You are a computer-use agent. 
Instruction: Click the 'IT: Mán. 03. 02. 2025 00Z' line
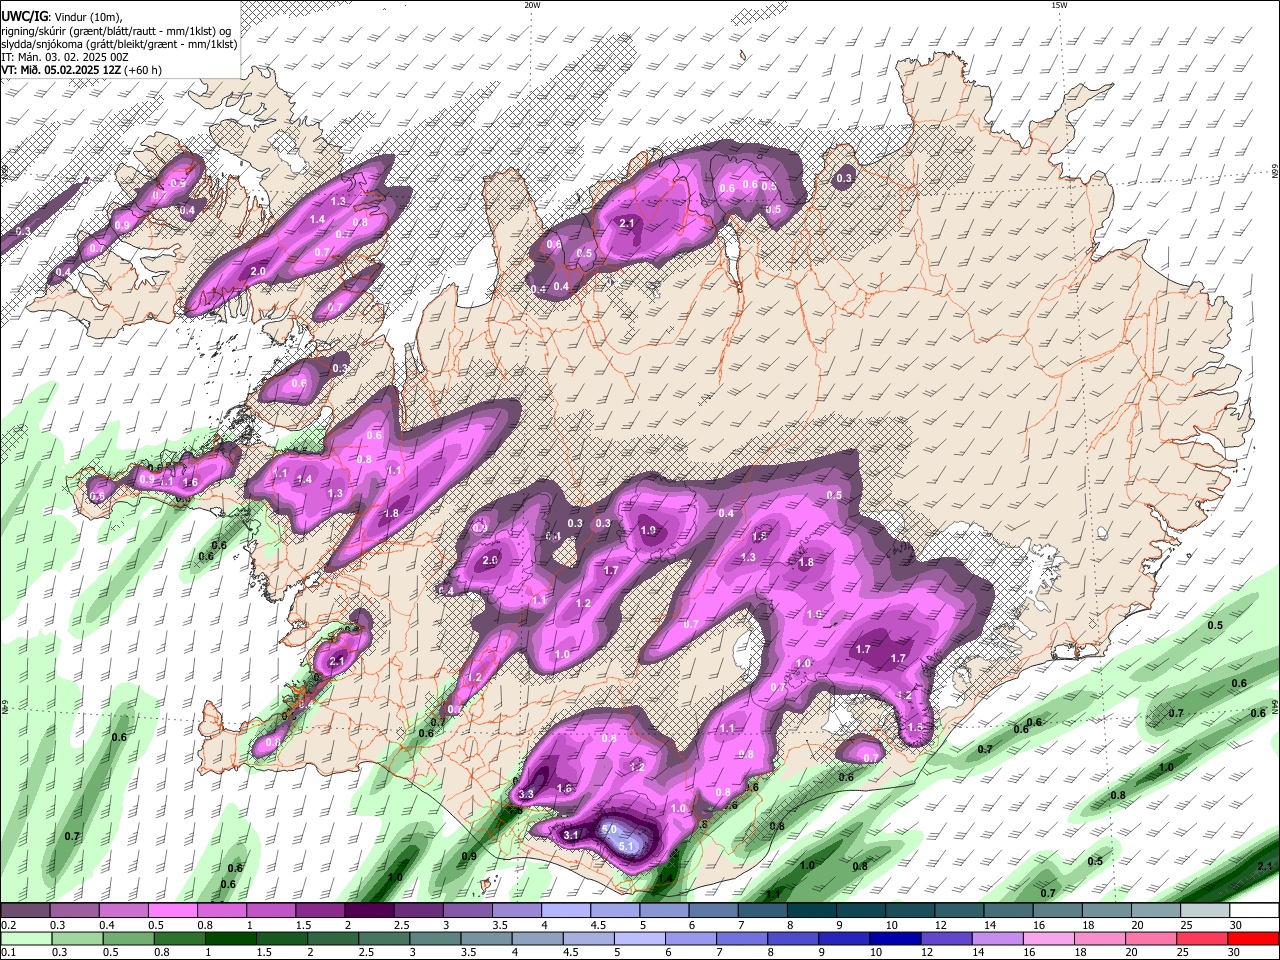click(x=65, y=57)
